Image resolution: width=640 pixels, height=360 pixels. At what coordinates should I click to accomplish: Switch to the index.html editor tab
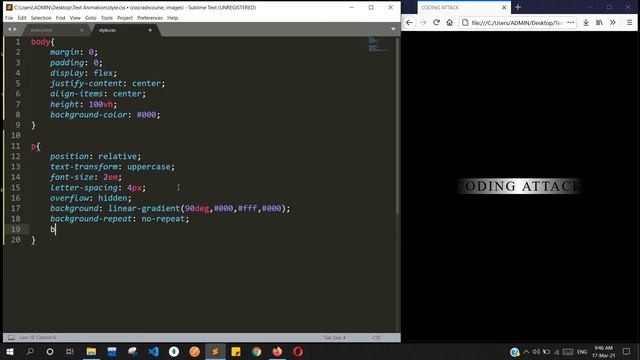coord(55,30)
